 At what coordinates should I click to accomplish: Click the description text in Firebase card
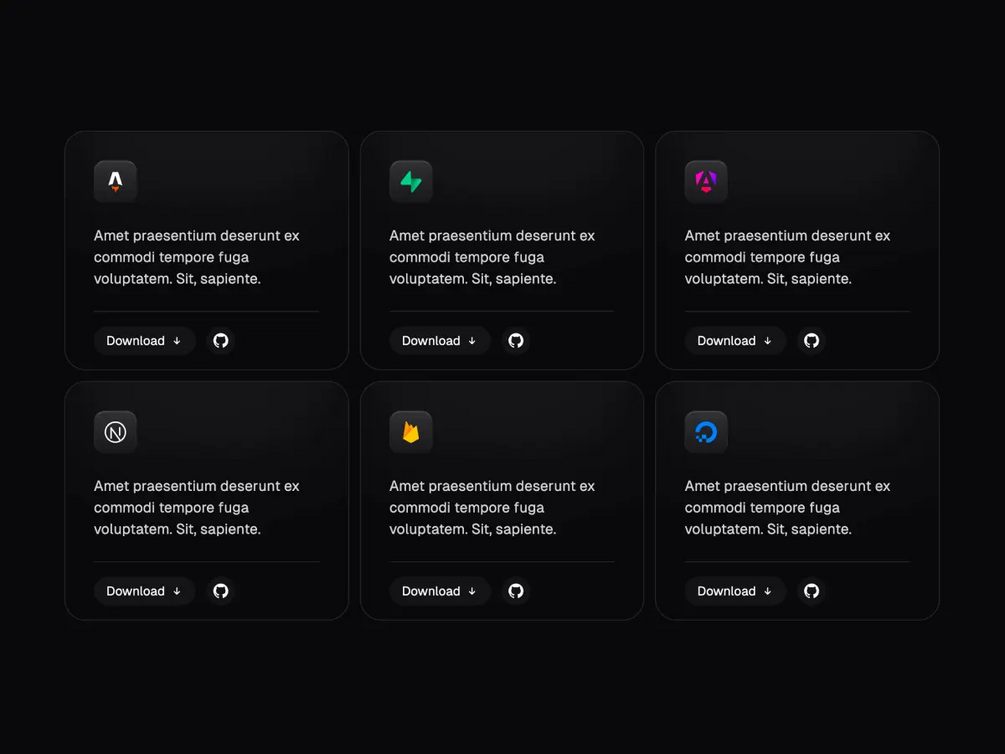(492, 508)
